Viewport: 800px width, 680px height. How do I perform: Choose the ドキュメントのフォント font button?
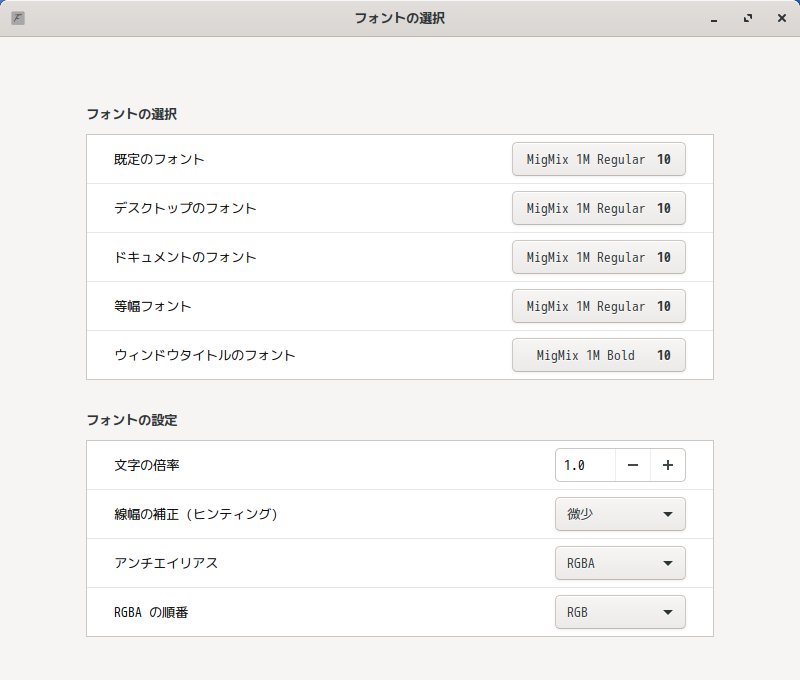598,257
